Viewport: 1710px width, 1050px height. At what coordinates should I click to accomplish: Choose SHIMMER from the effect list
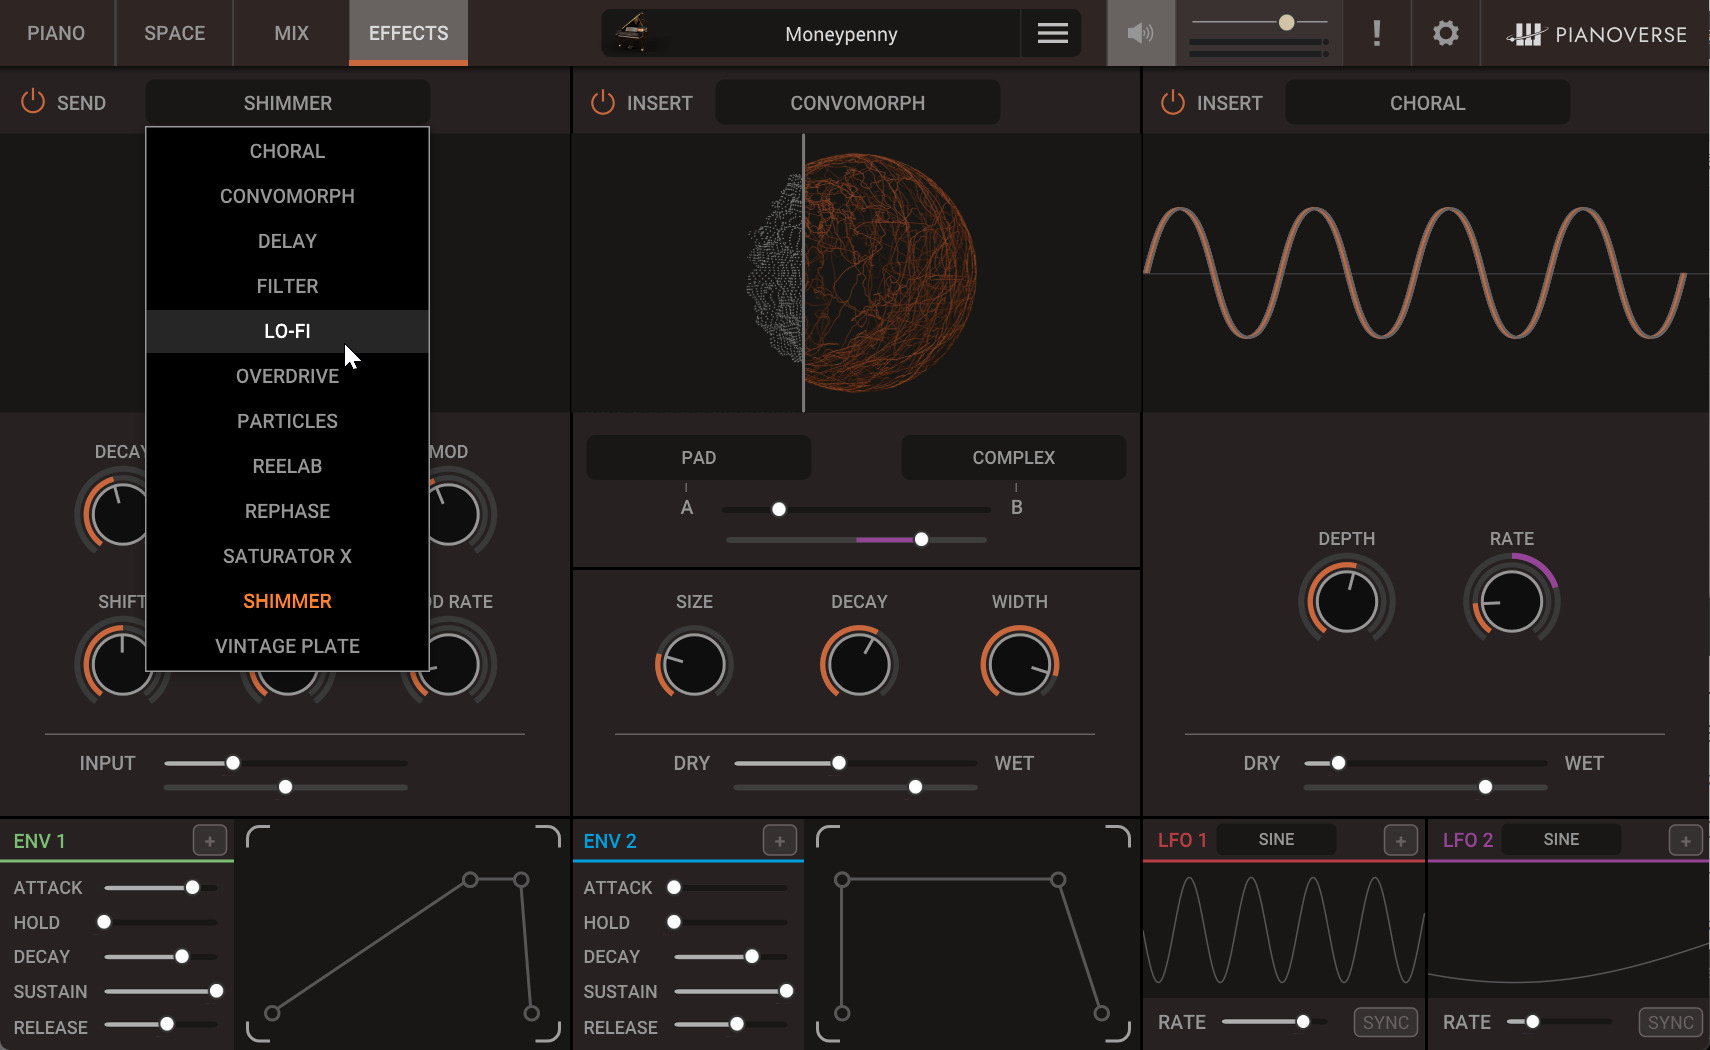coord(287,601)
